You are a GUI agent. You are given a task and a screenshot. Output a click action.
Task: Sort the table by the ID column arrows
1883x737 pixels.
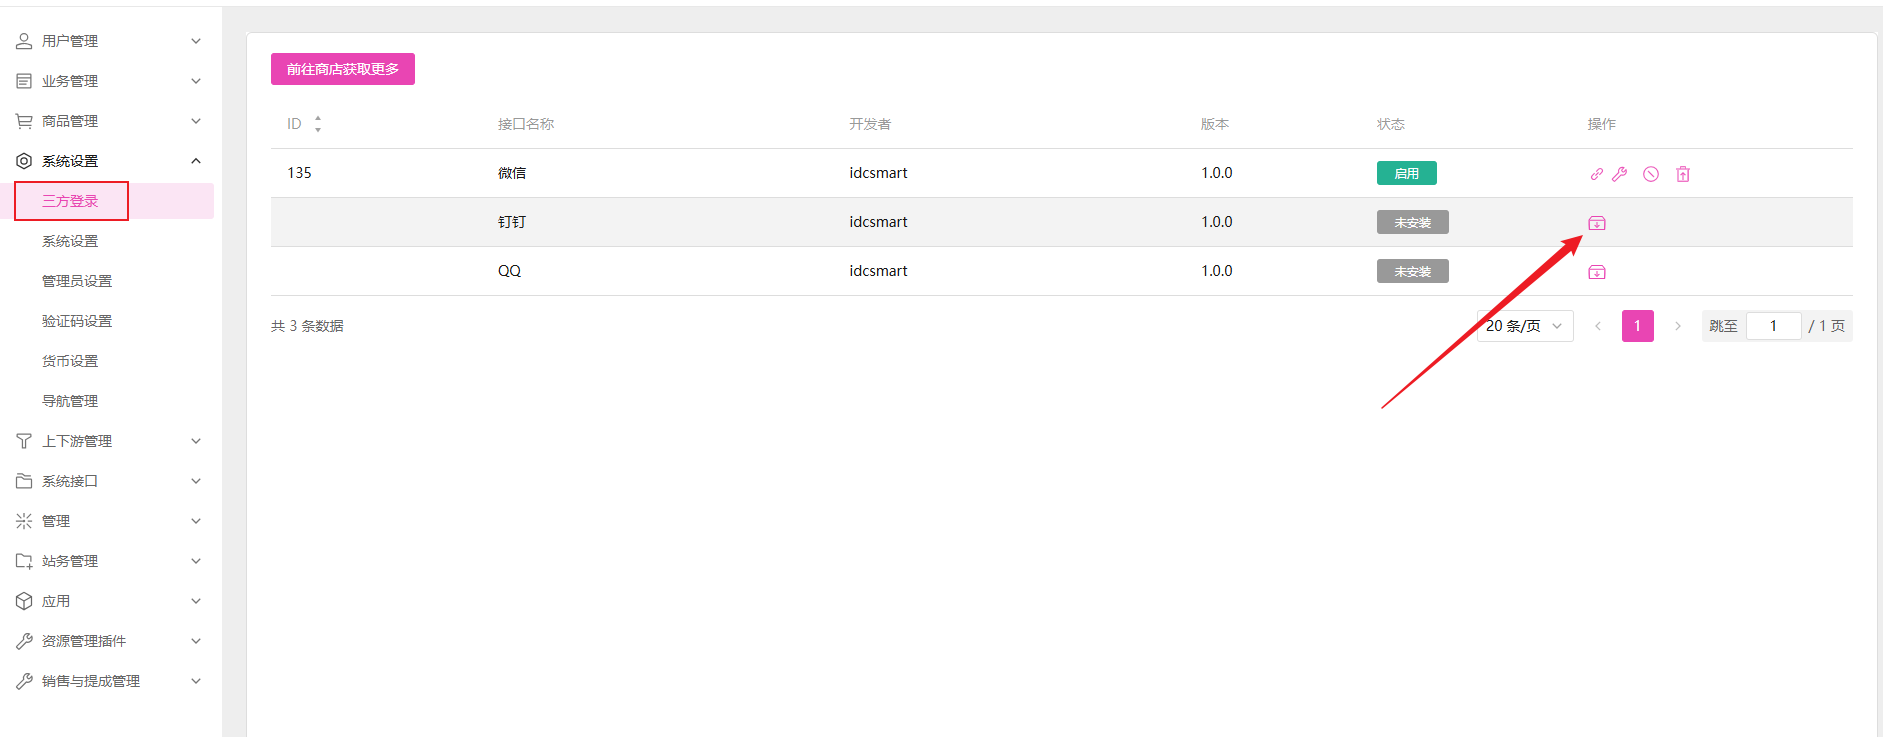tap(318, 124)
